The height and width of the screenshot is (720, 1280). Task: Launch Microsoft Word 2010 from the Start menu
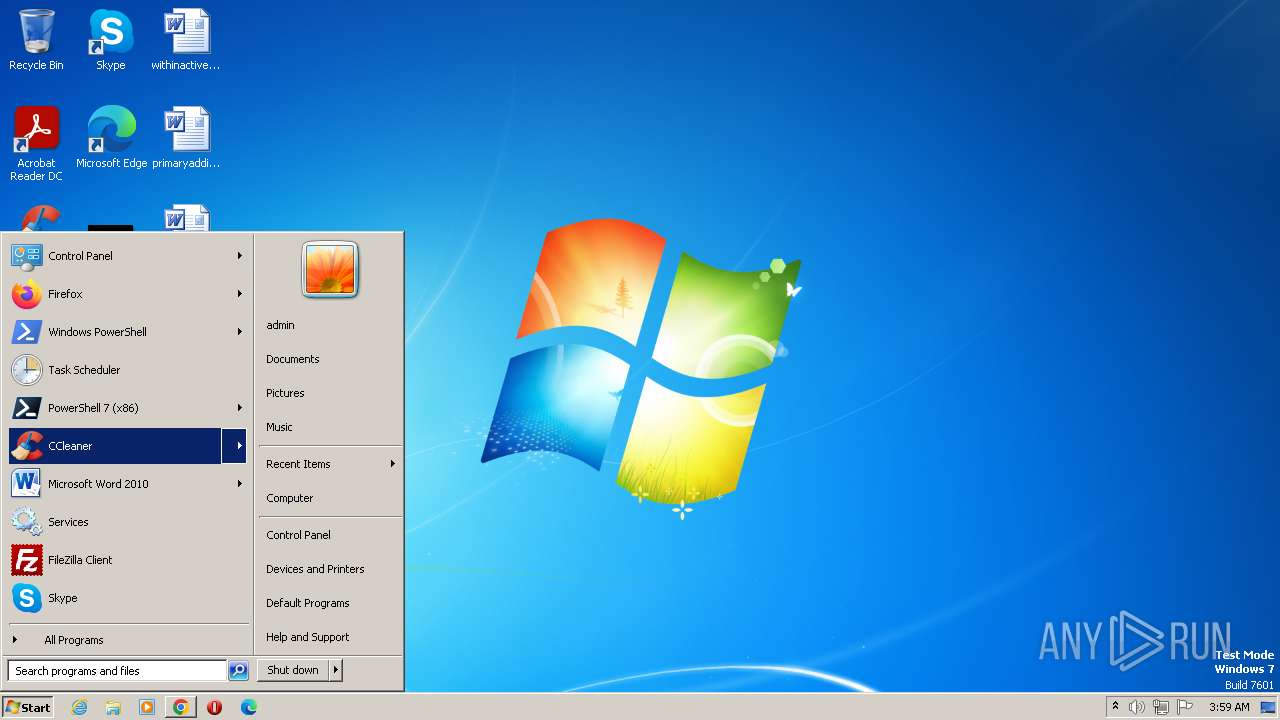(x=128, y=484)
